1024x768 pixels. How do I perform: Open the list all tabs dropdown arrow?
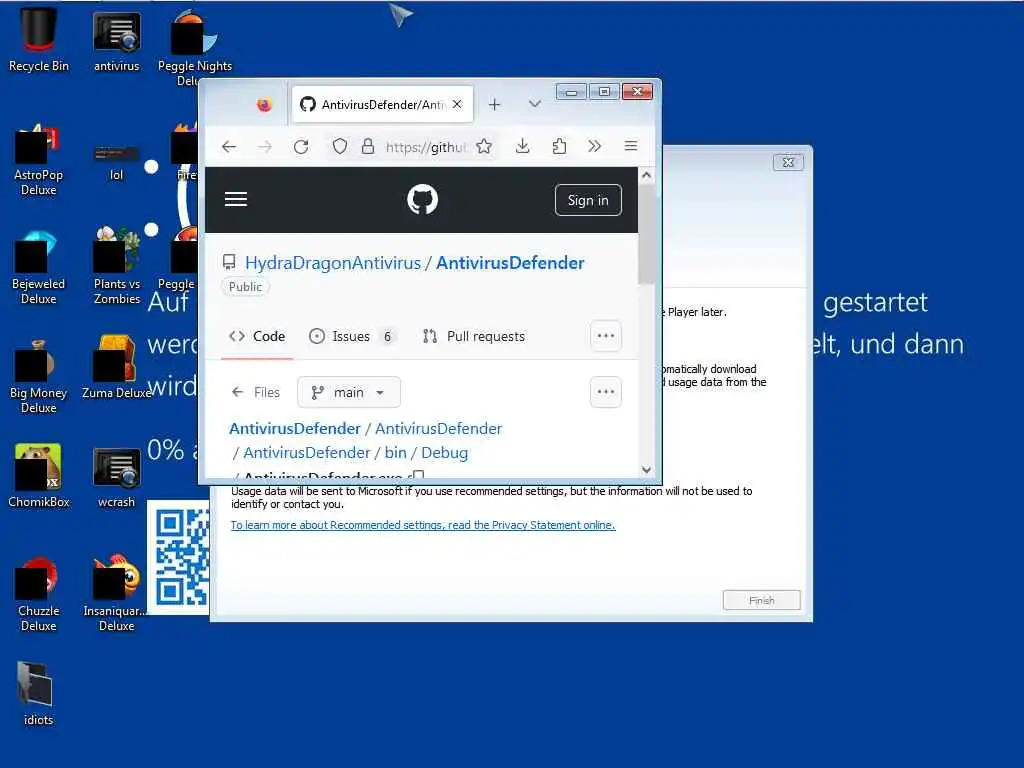point(534,104)
